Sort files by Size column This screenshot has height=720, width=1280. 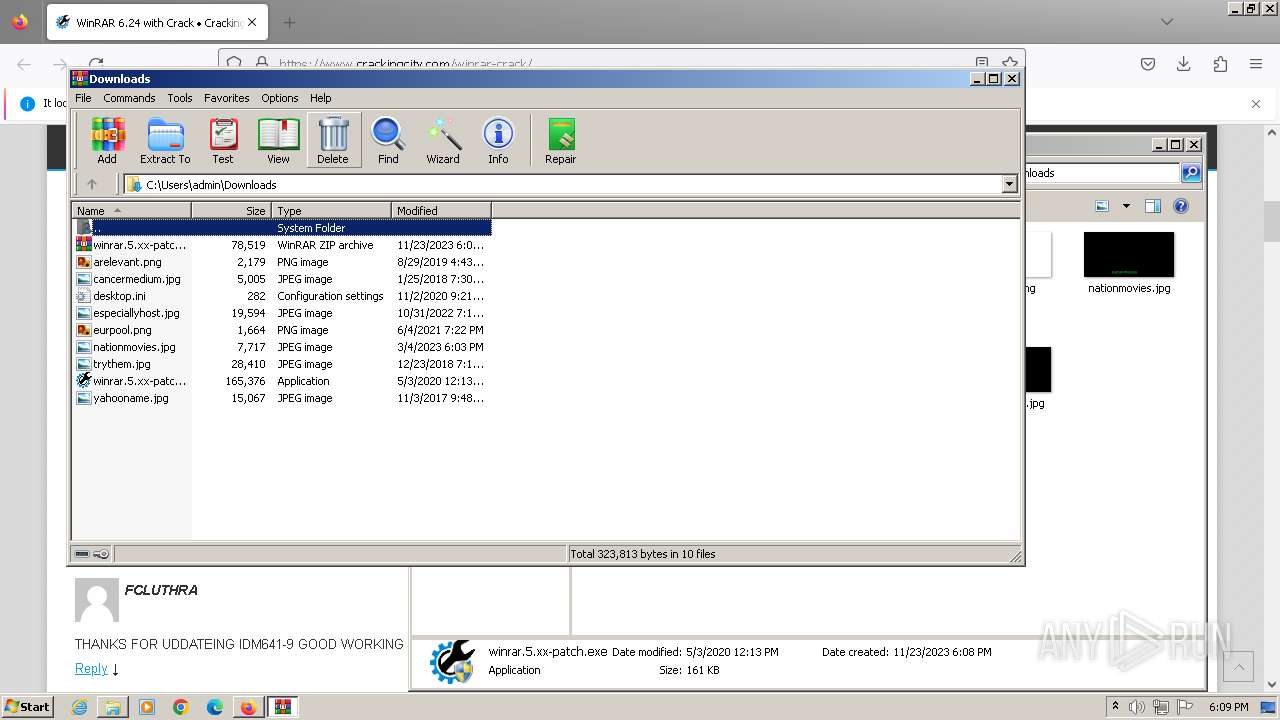[231, 211]
